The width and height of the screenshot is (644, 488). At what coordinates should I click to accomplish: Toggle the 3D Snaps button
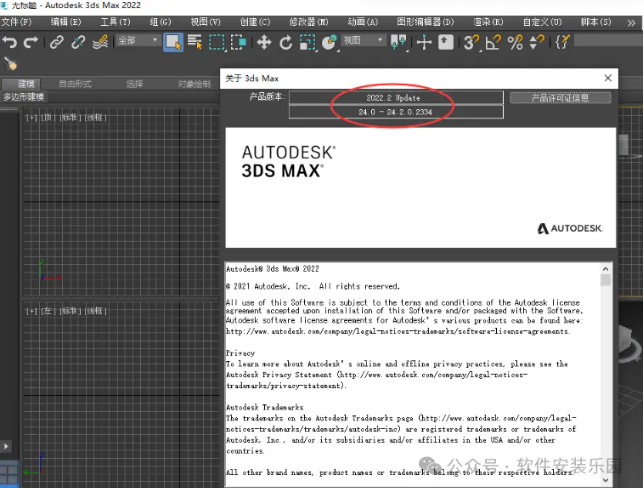tap(471, 42)
